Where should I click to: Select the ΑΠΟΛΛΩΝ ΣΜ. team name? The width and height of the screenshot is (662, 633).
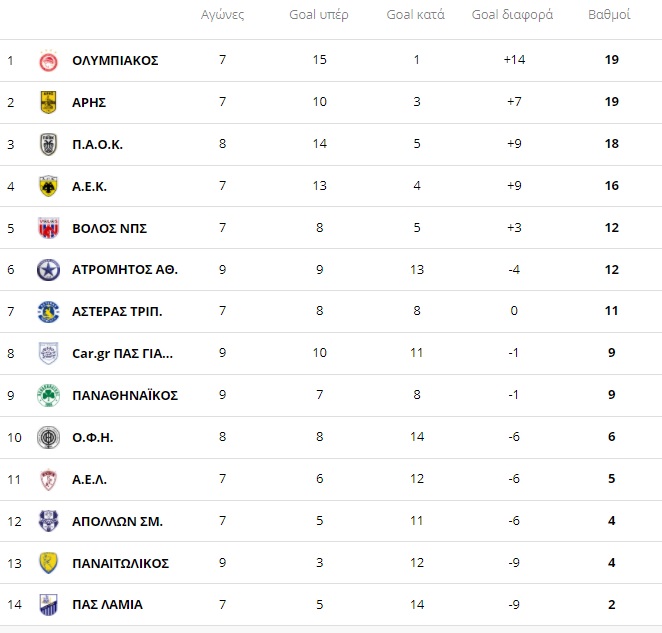[117, 522]
